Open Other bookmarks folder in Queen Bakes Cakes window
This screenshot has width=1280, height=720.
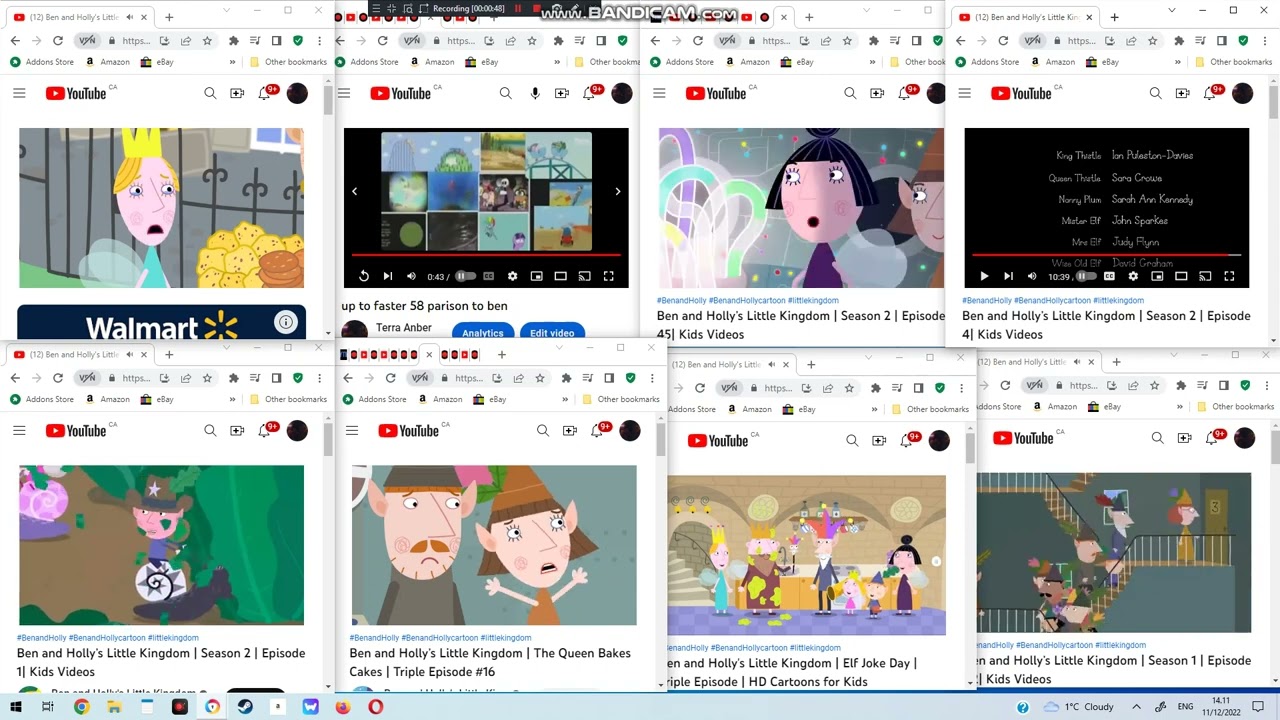click(620, 399)
